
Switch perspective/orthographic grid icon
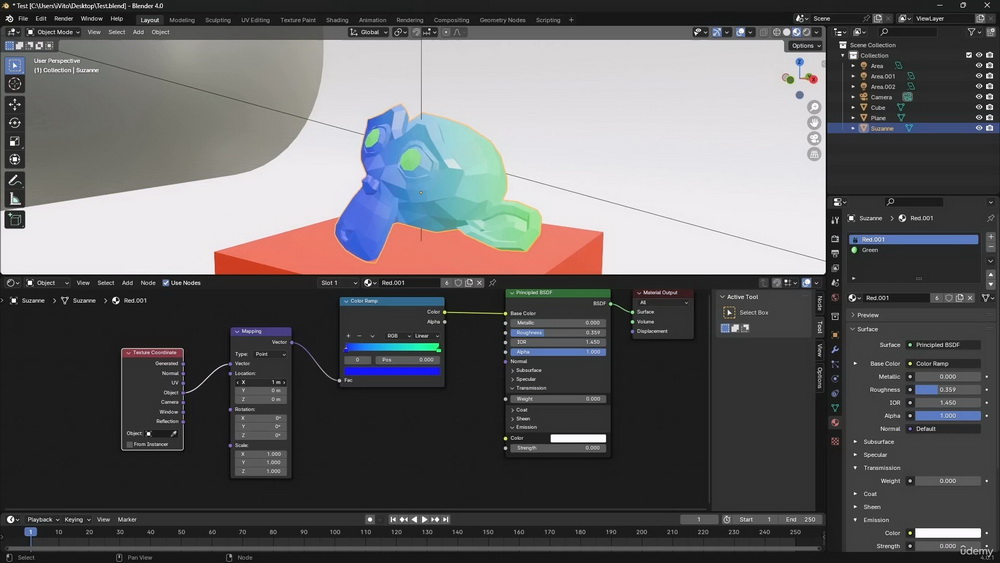(814, 154)
